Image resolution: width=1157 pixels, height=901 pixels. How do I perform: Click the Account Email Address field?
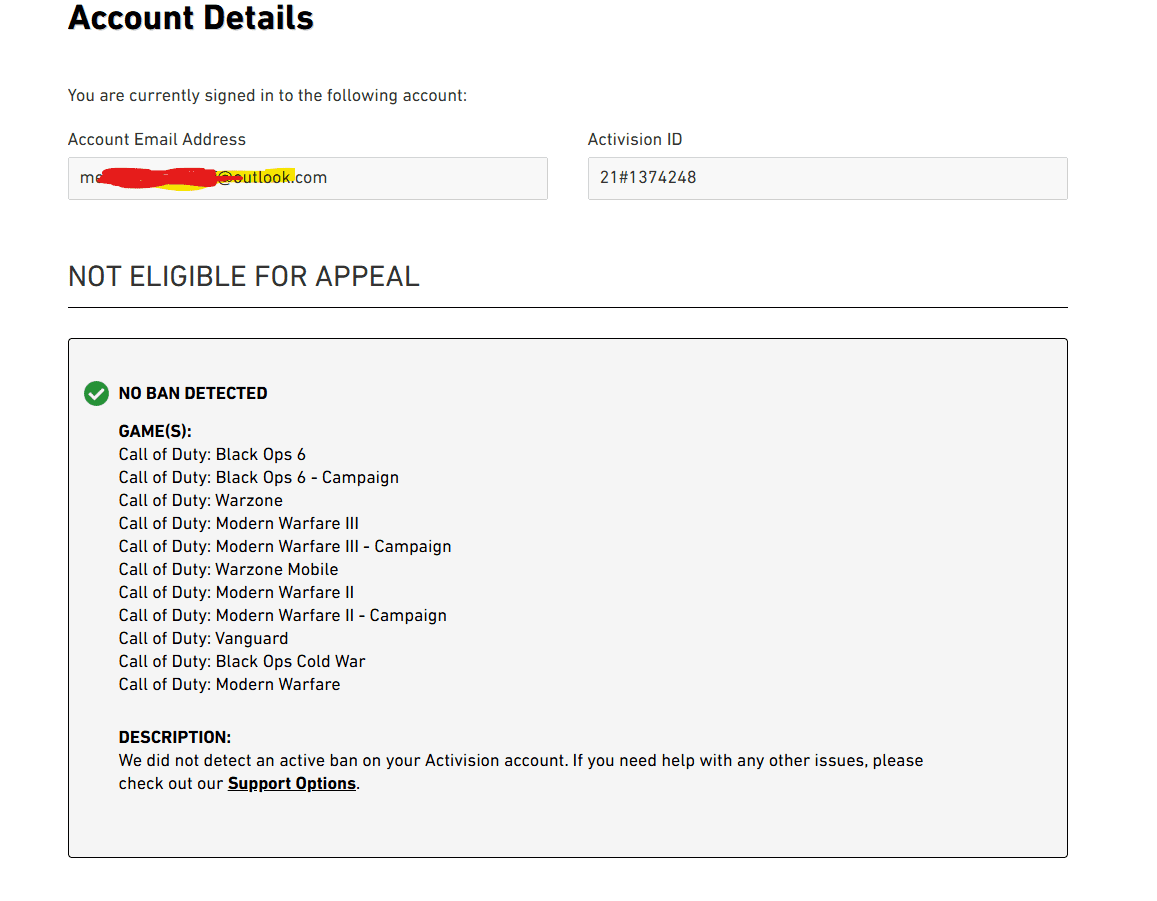[307, 178]
